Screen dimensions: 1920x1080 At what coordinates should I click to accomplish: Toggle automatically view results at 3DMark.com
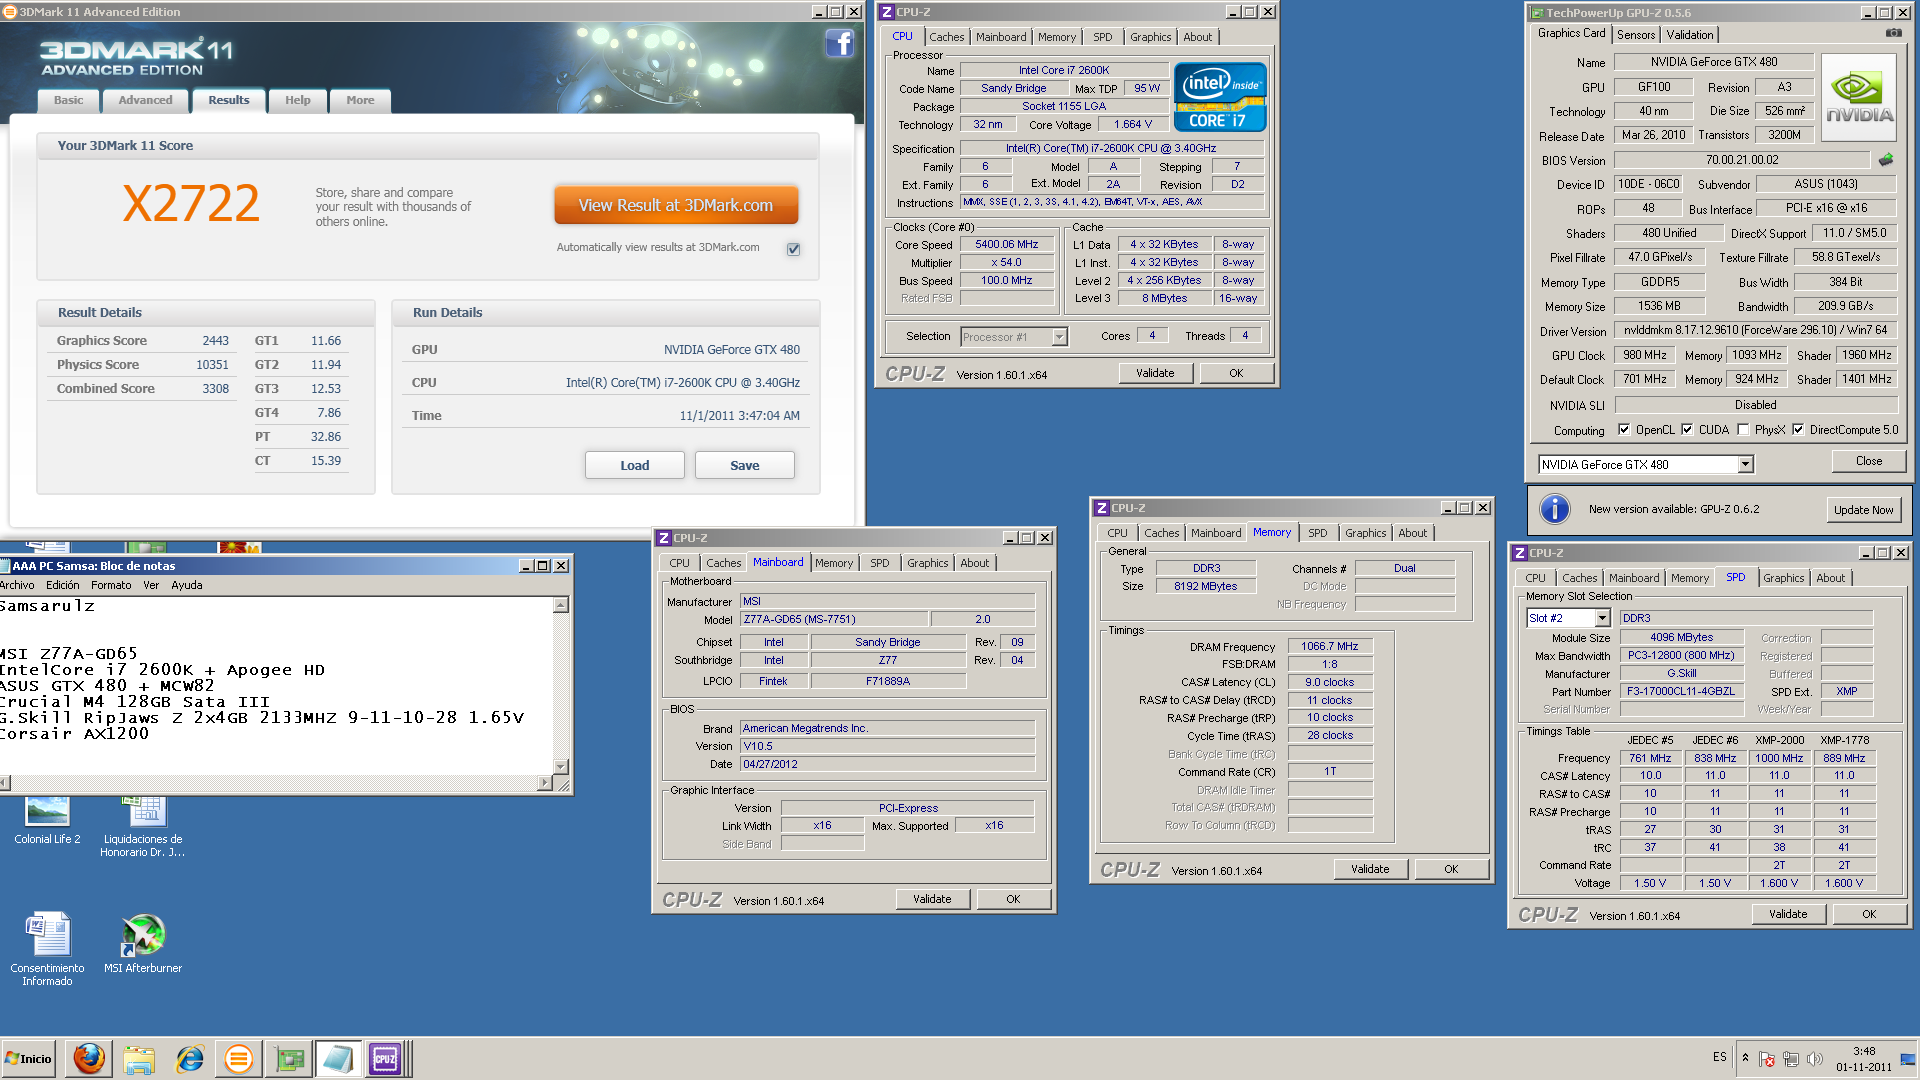(x=793, y=249)
